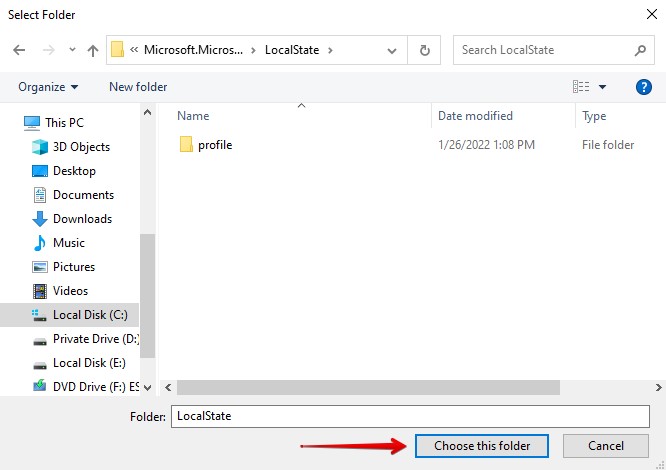Click the New folder button

pos(138,87)
